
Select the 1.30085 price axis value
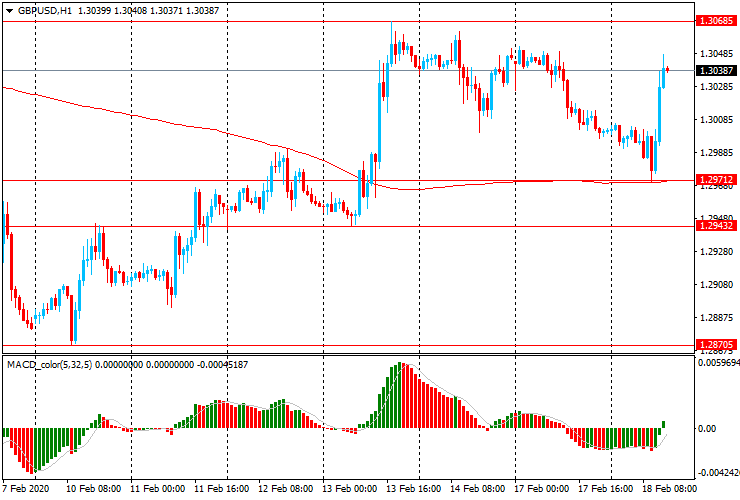tap(717, 120)
